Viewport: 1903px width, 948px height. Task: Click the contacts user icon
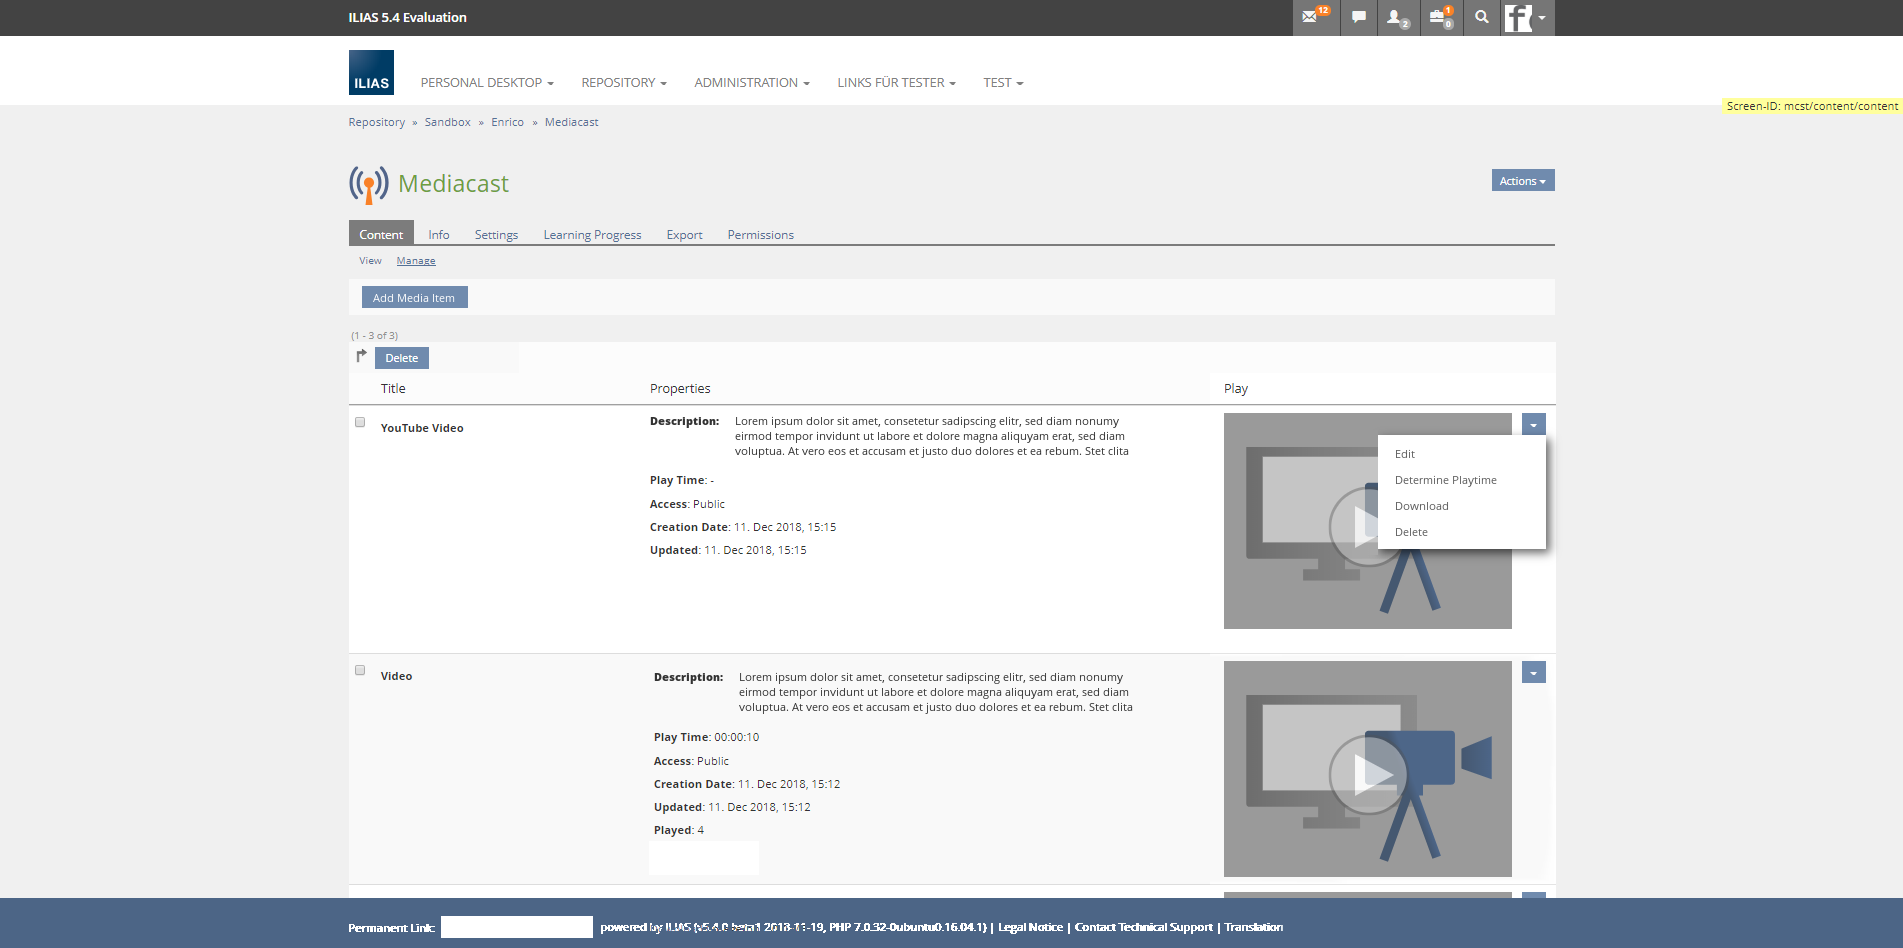pos(1396,17)
